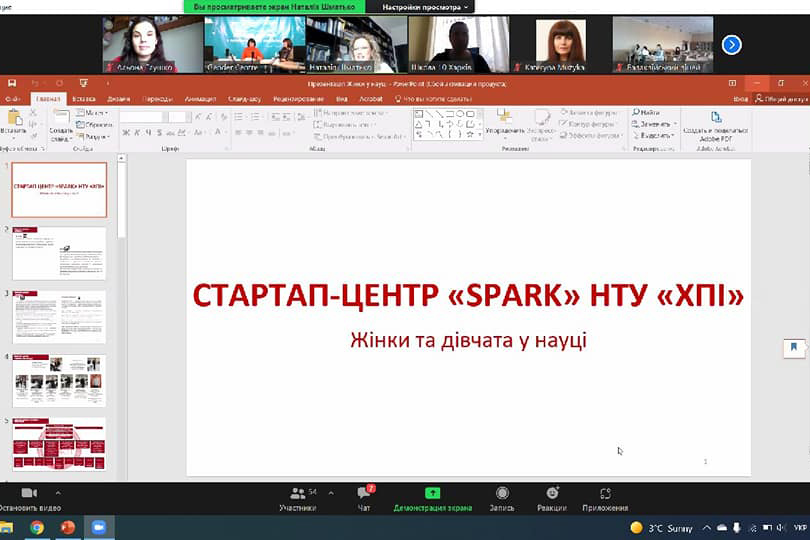Viewport: 810px width, 540px height.
Task: Click Create and share Adobe PDF
Action: tap(715, 126)
